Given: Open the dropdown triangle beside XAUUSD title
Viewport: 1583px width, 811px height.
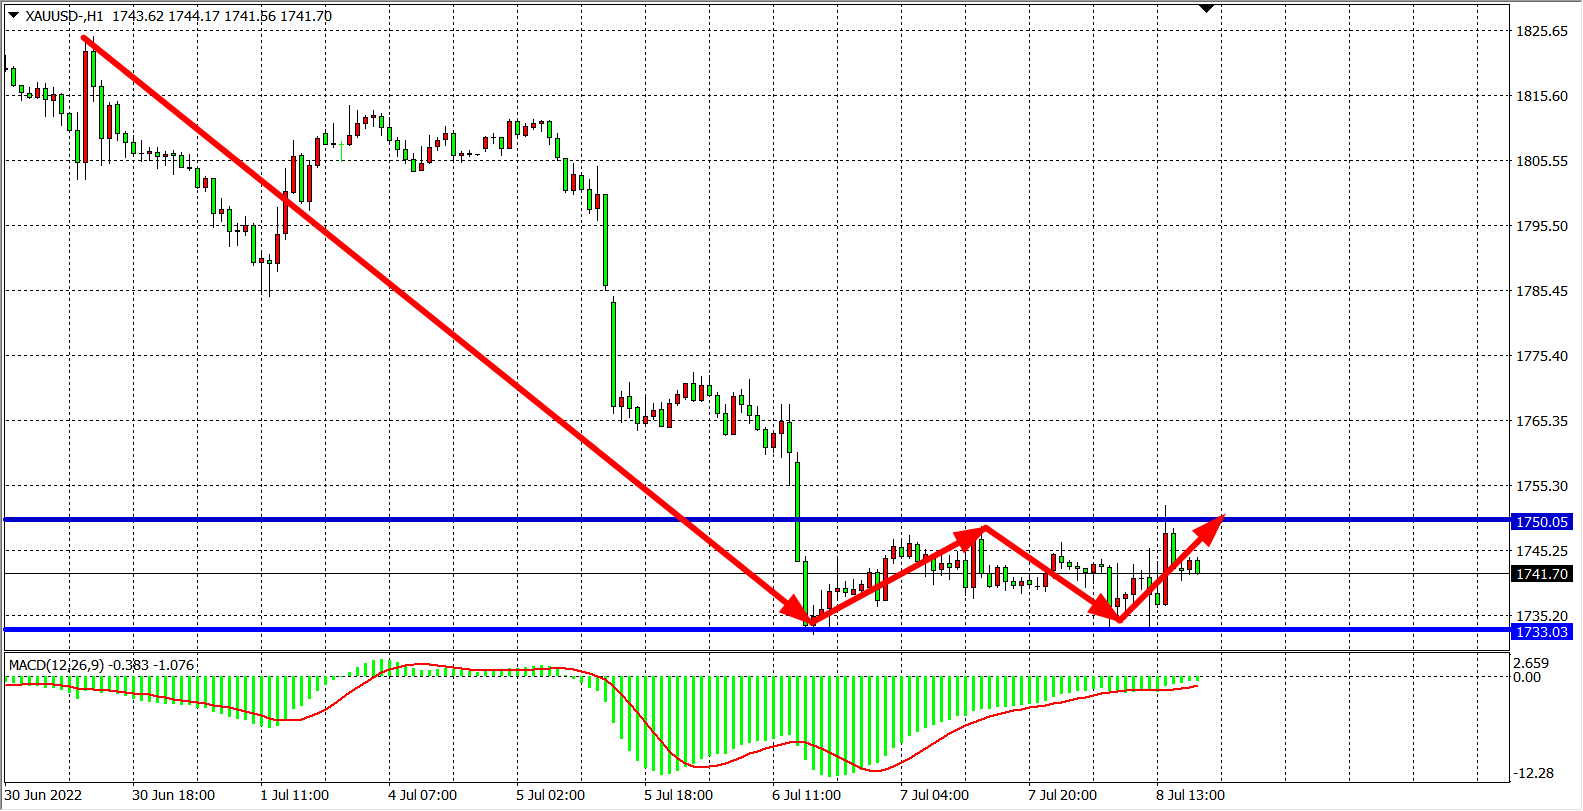Looking at the screenshot, I should [x=13, y=15].
